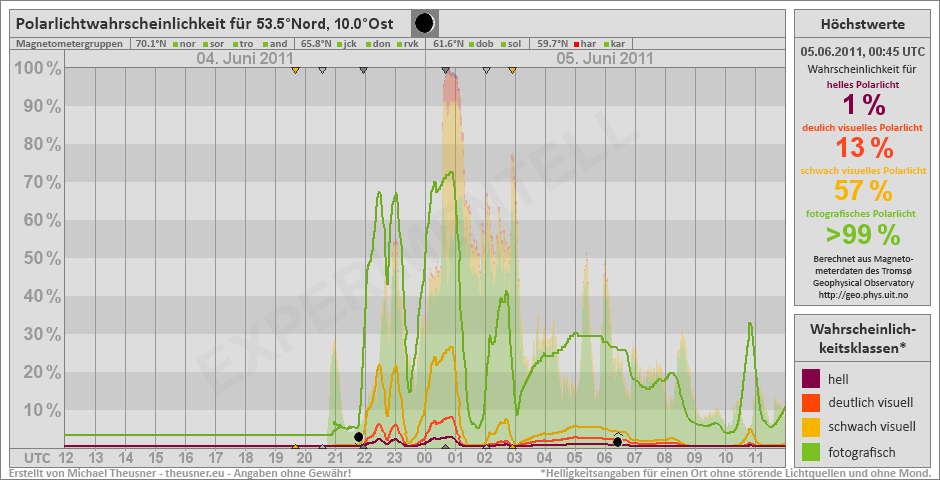This screenshot has width=940, height=480.
Task: Click the dark purple 'hell' legend swatch
Action: (812, 378)
